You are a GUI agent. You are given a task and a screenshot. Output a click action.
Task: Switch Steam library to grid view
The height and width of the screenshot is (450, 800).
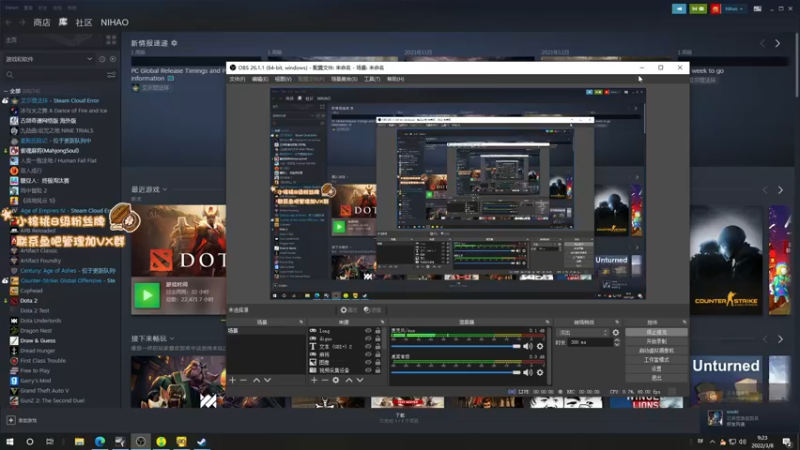tap(111, 40)
